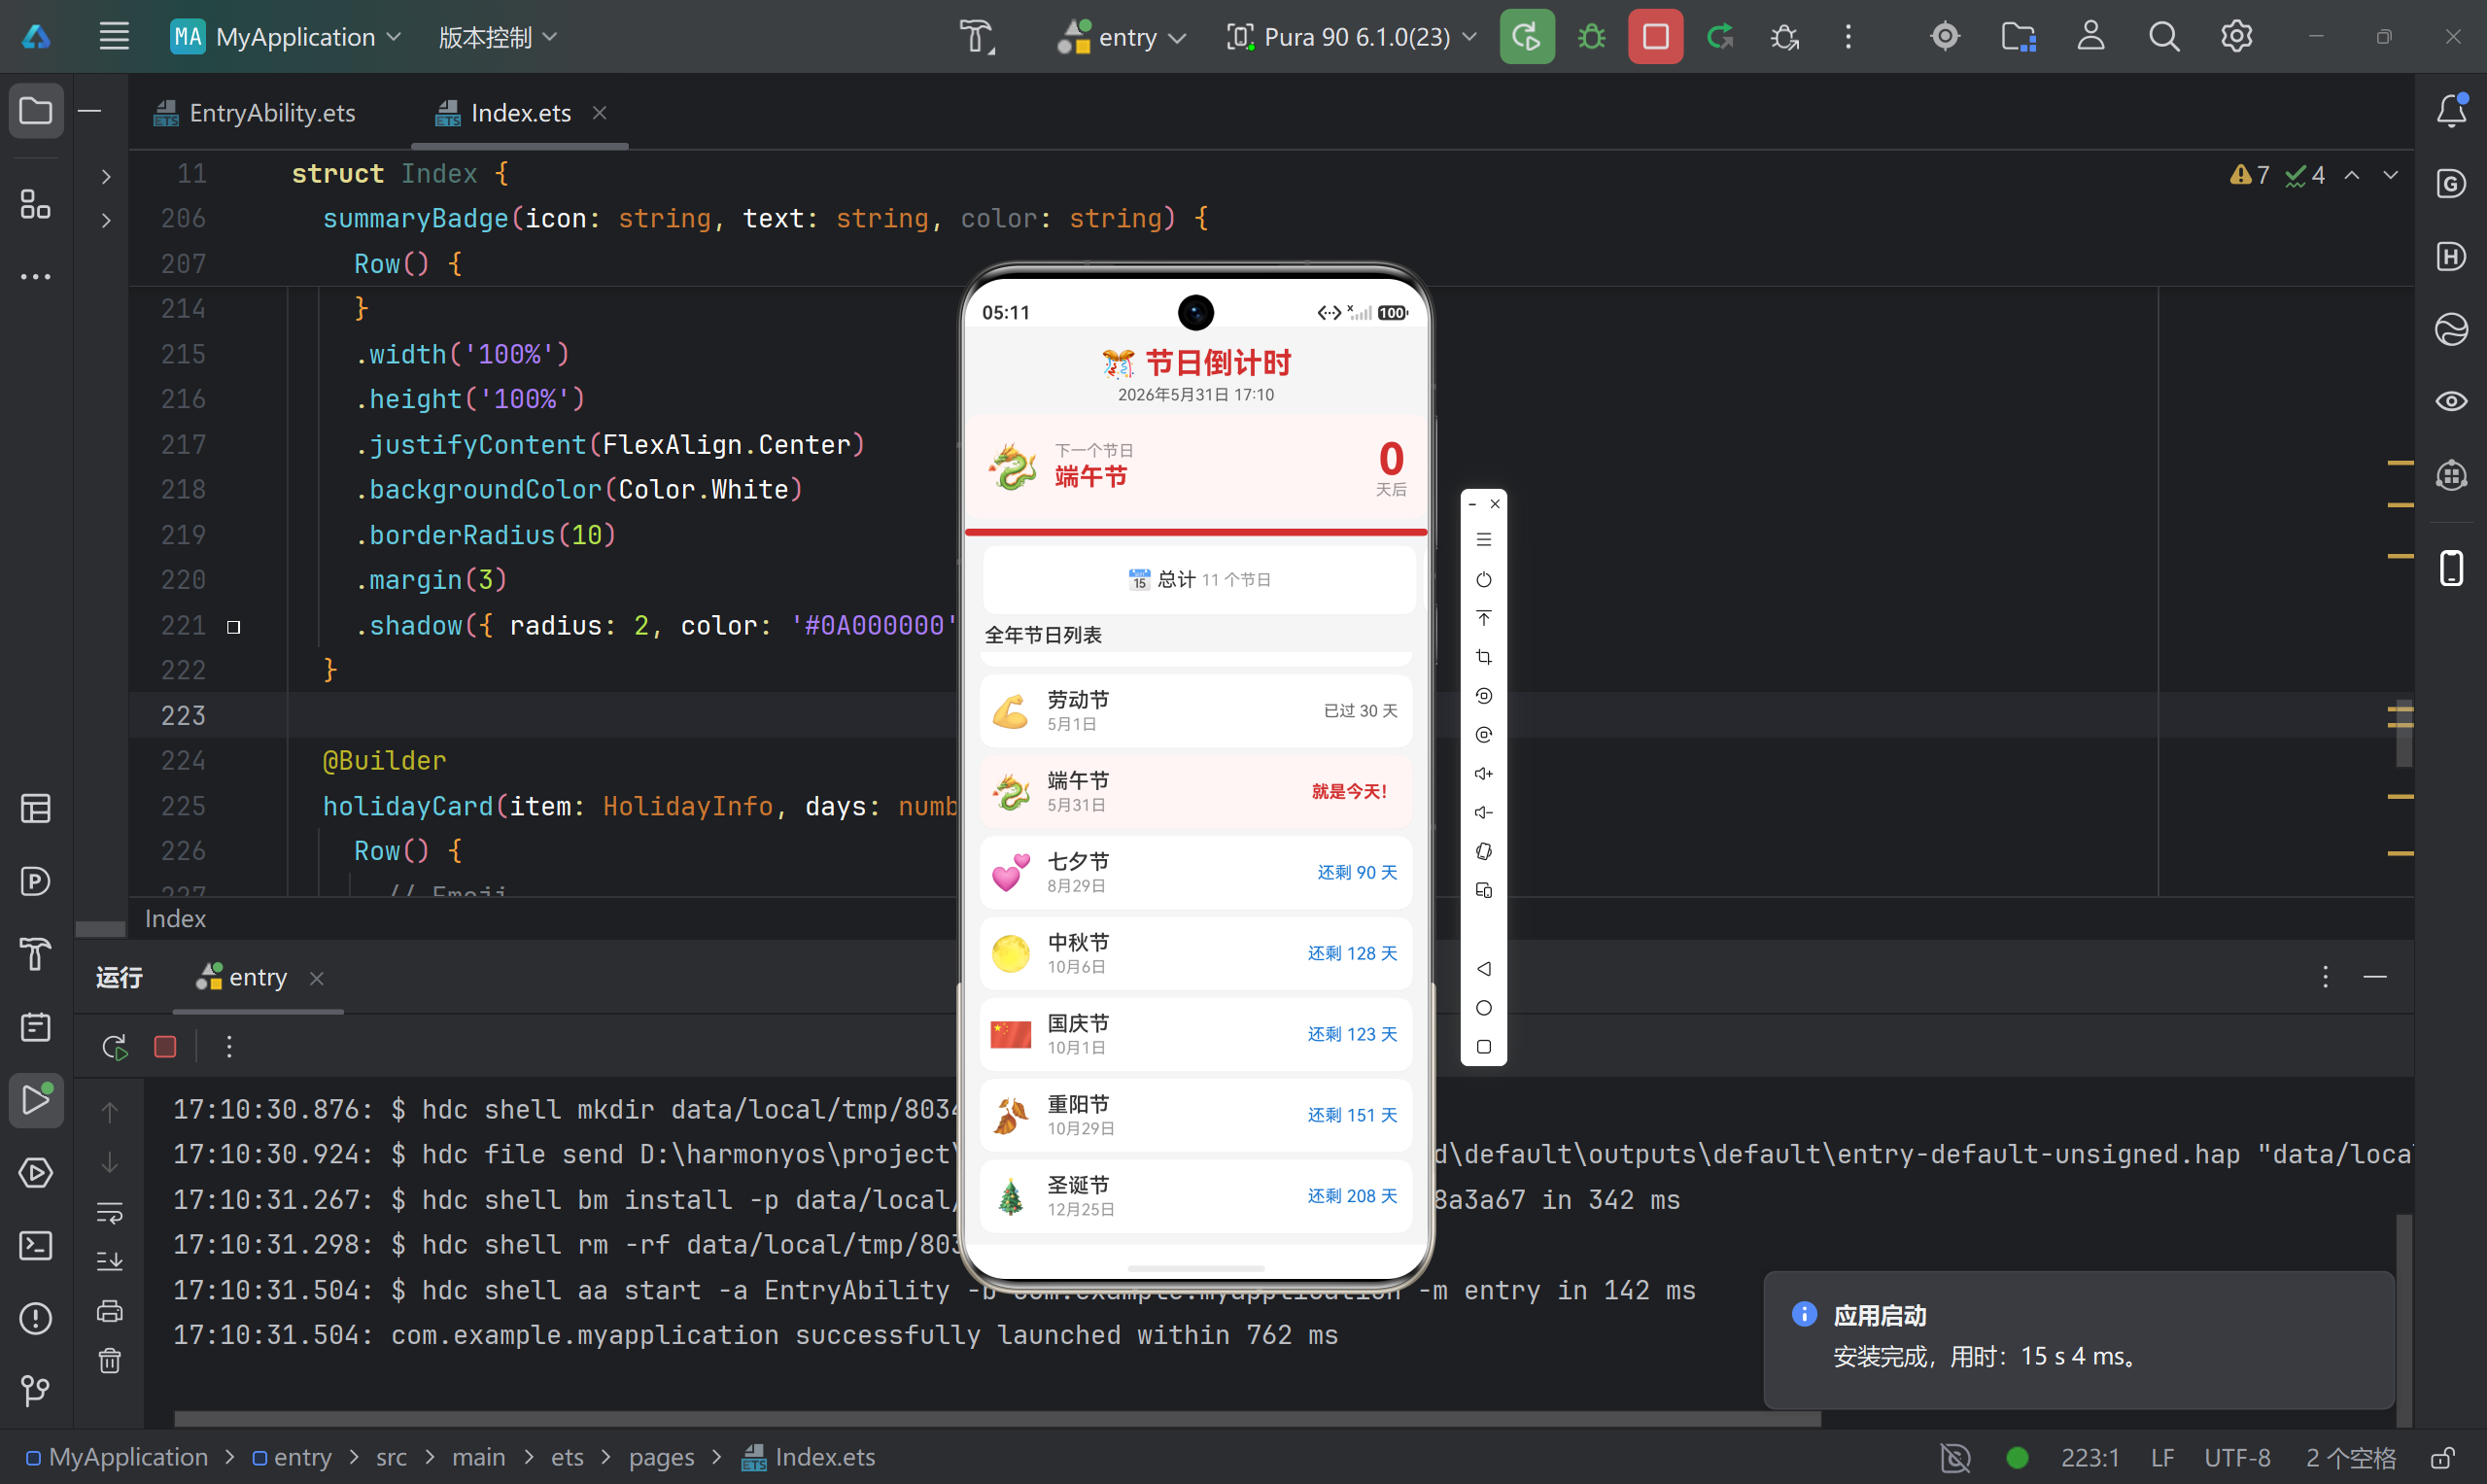Click emulator volume up button
This screenshot has width=2487, height=1484.
(1484, 773)
